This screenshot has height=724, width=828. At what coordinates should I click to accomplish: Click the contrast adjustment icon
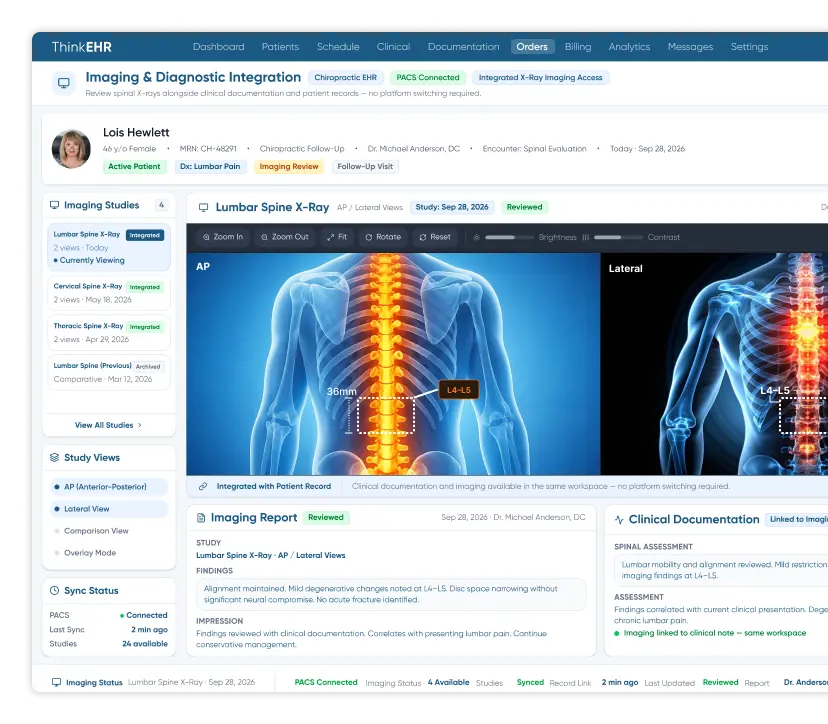click(x=586, y=237)
